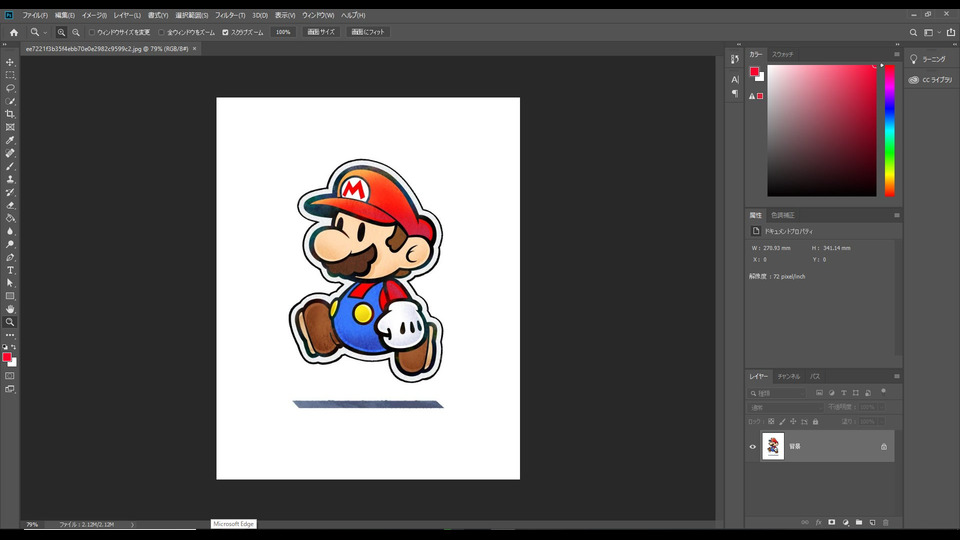The width and height of the screenshot is (960, 540).
Task: Select the History Brush tool
Action: [x=10, y=192]
